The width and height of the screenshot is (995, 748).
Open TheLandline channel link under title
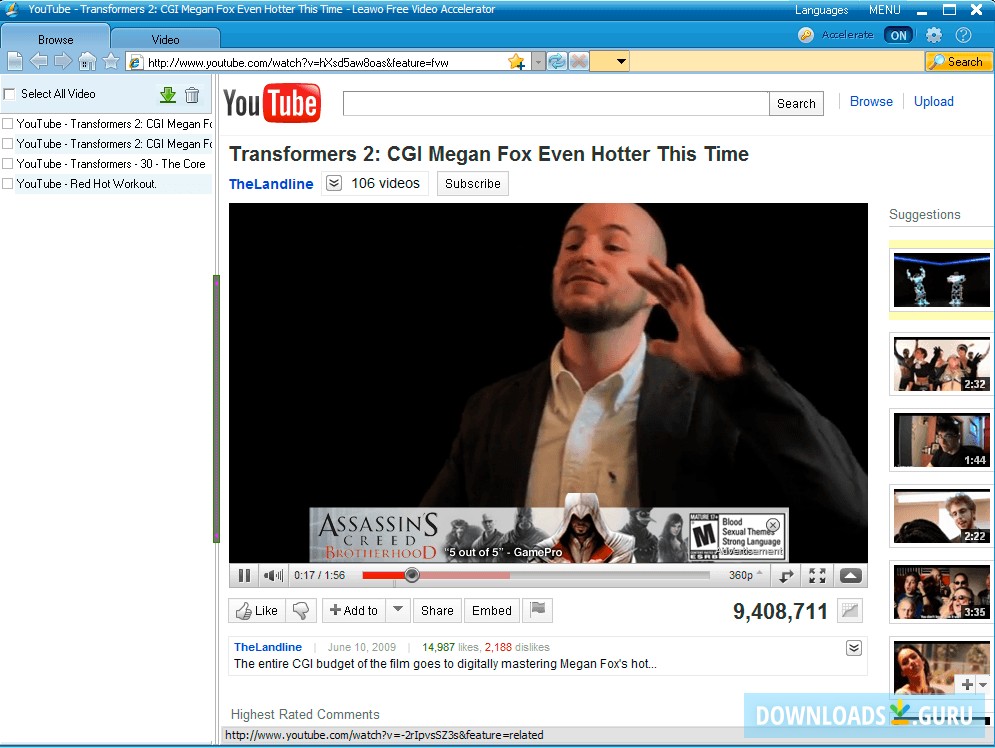click(x=271, y=184)
